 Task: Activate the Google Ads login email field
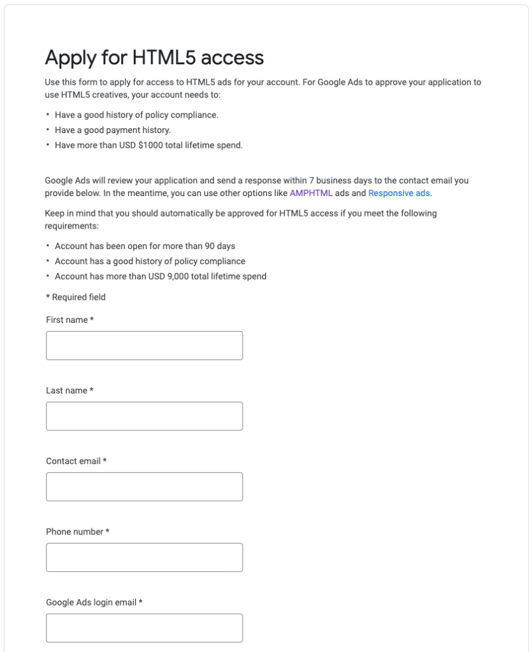point(144,628)
